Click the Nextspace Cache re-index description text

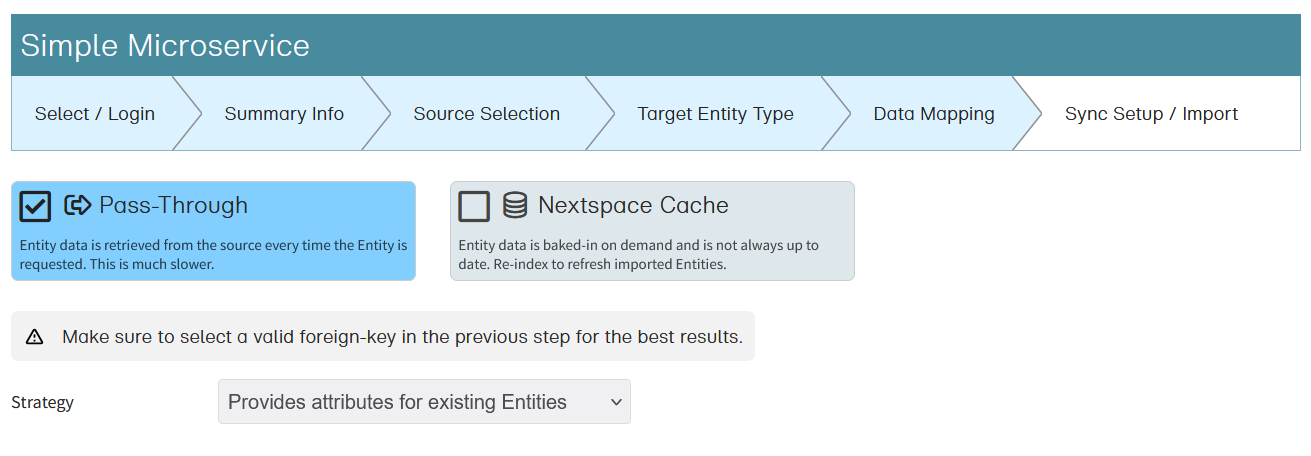pos(638,255)
